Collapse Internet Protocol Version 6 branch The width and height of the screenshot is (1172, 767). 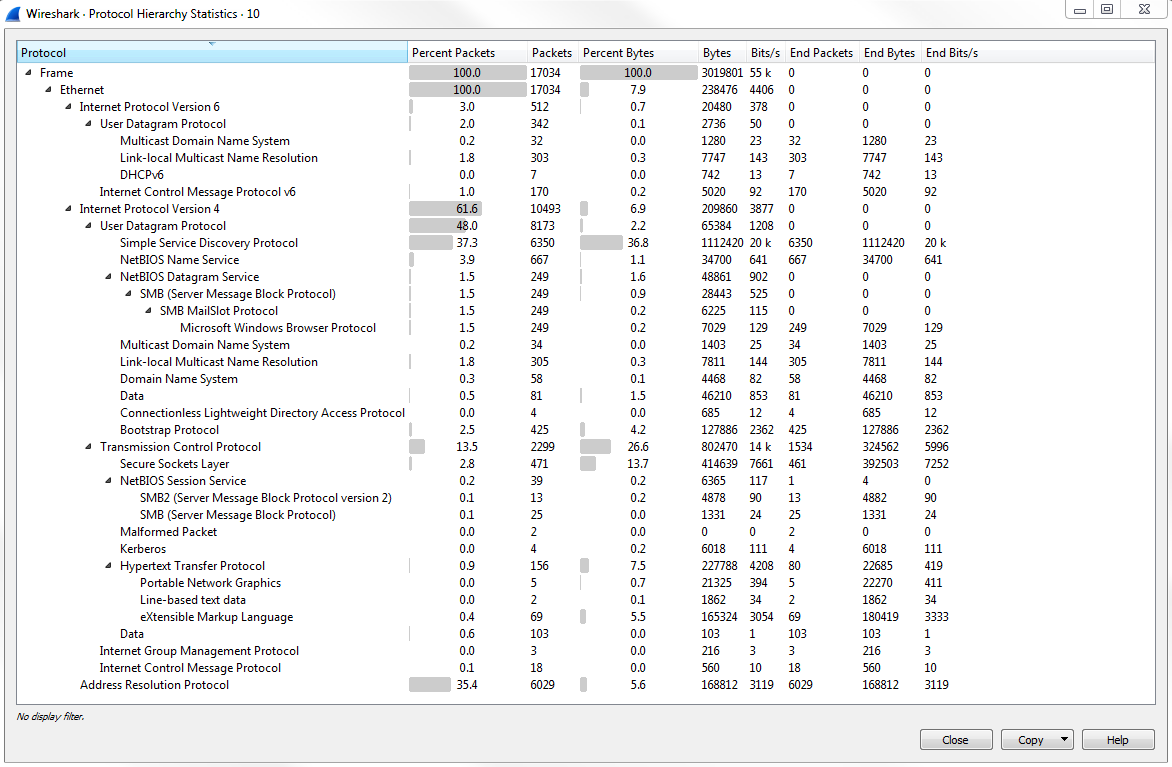click(x=69, y=107)
